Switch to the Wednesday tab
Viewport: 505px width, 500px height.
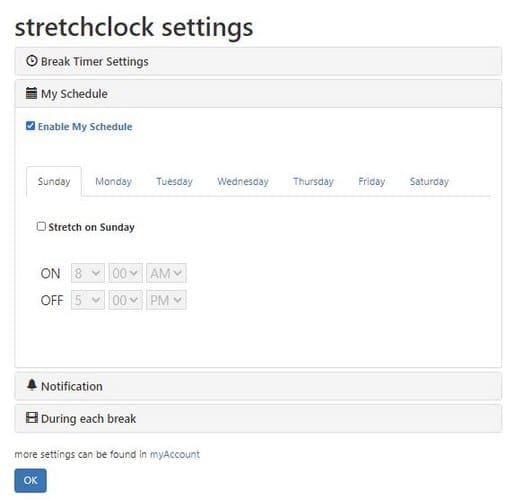243,181
